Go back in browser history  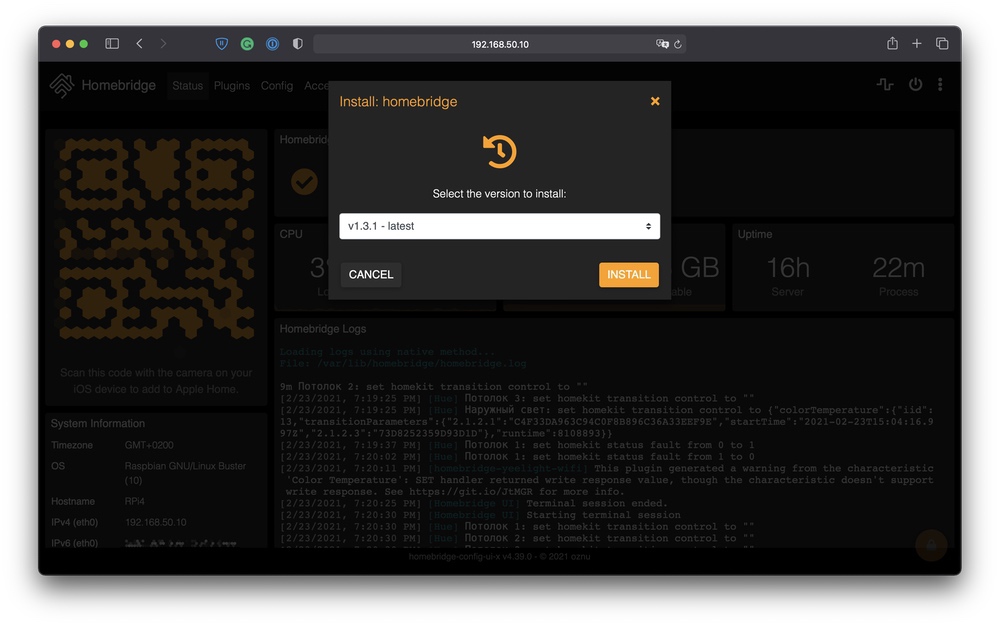pos(139,43)
